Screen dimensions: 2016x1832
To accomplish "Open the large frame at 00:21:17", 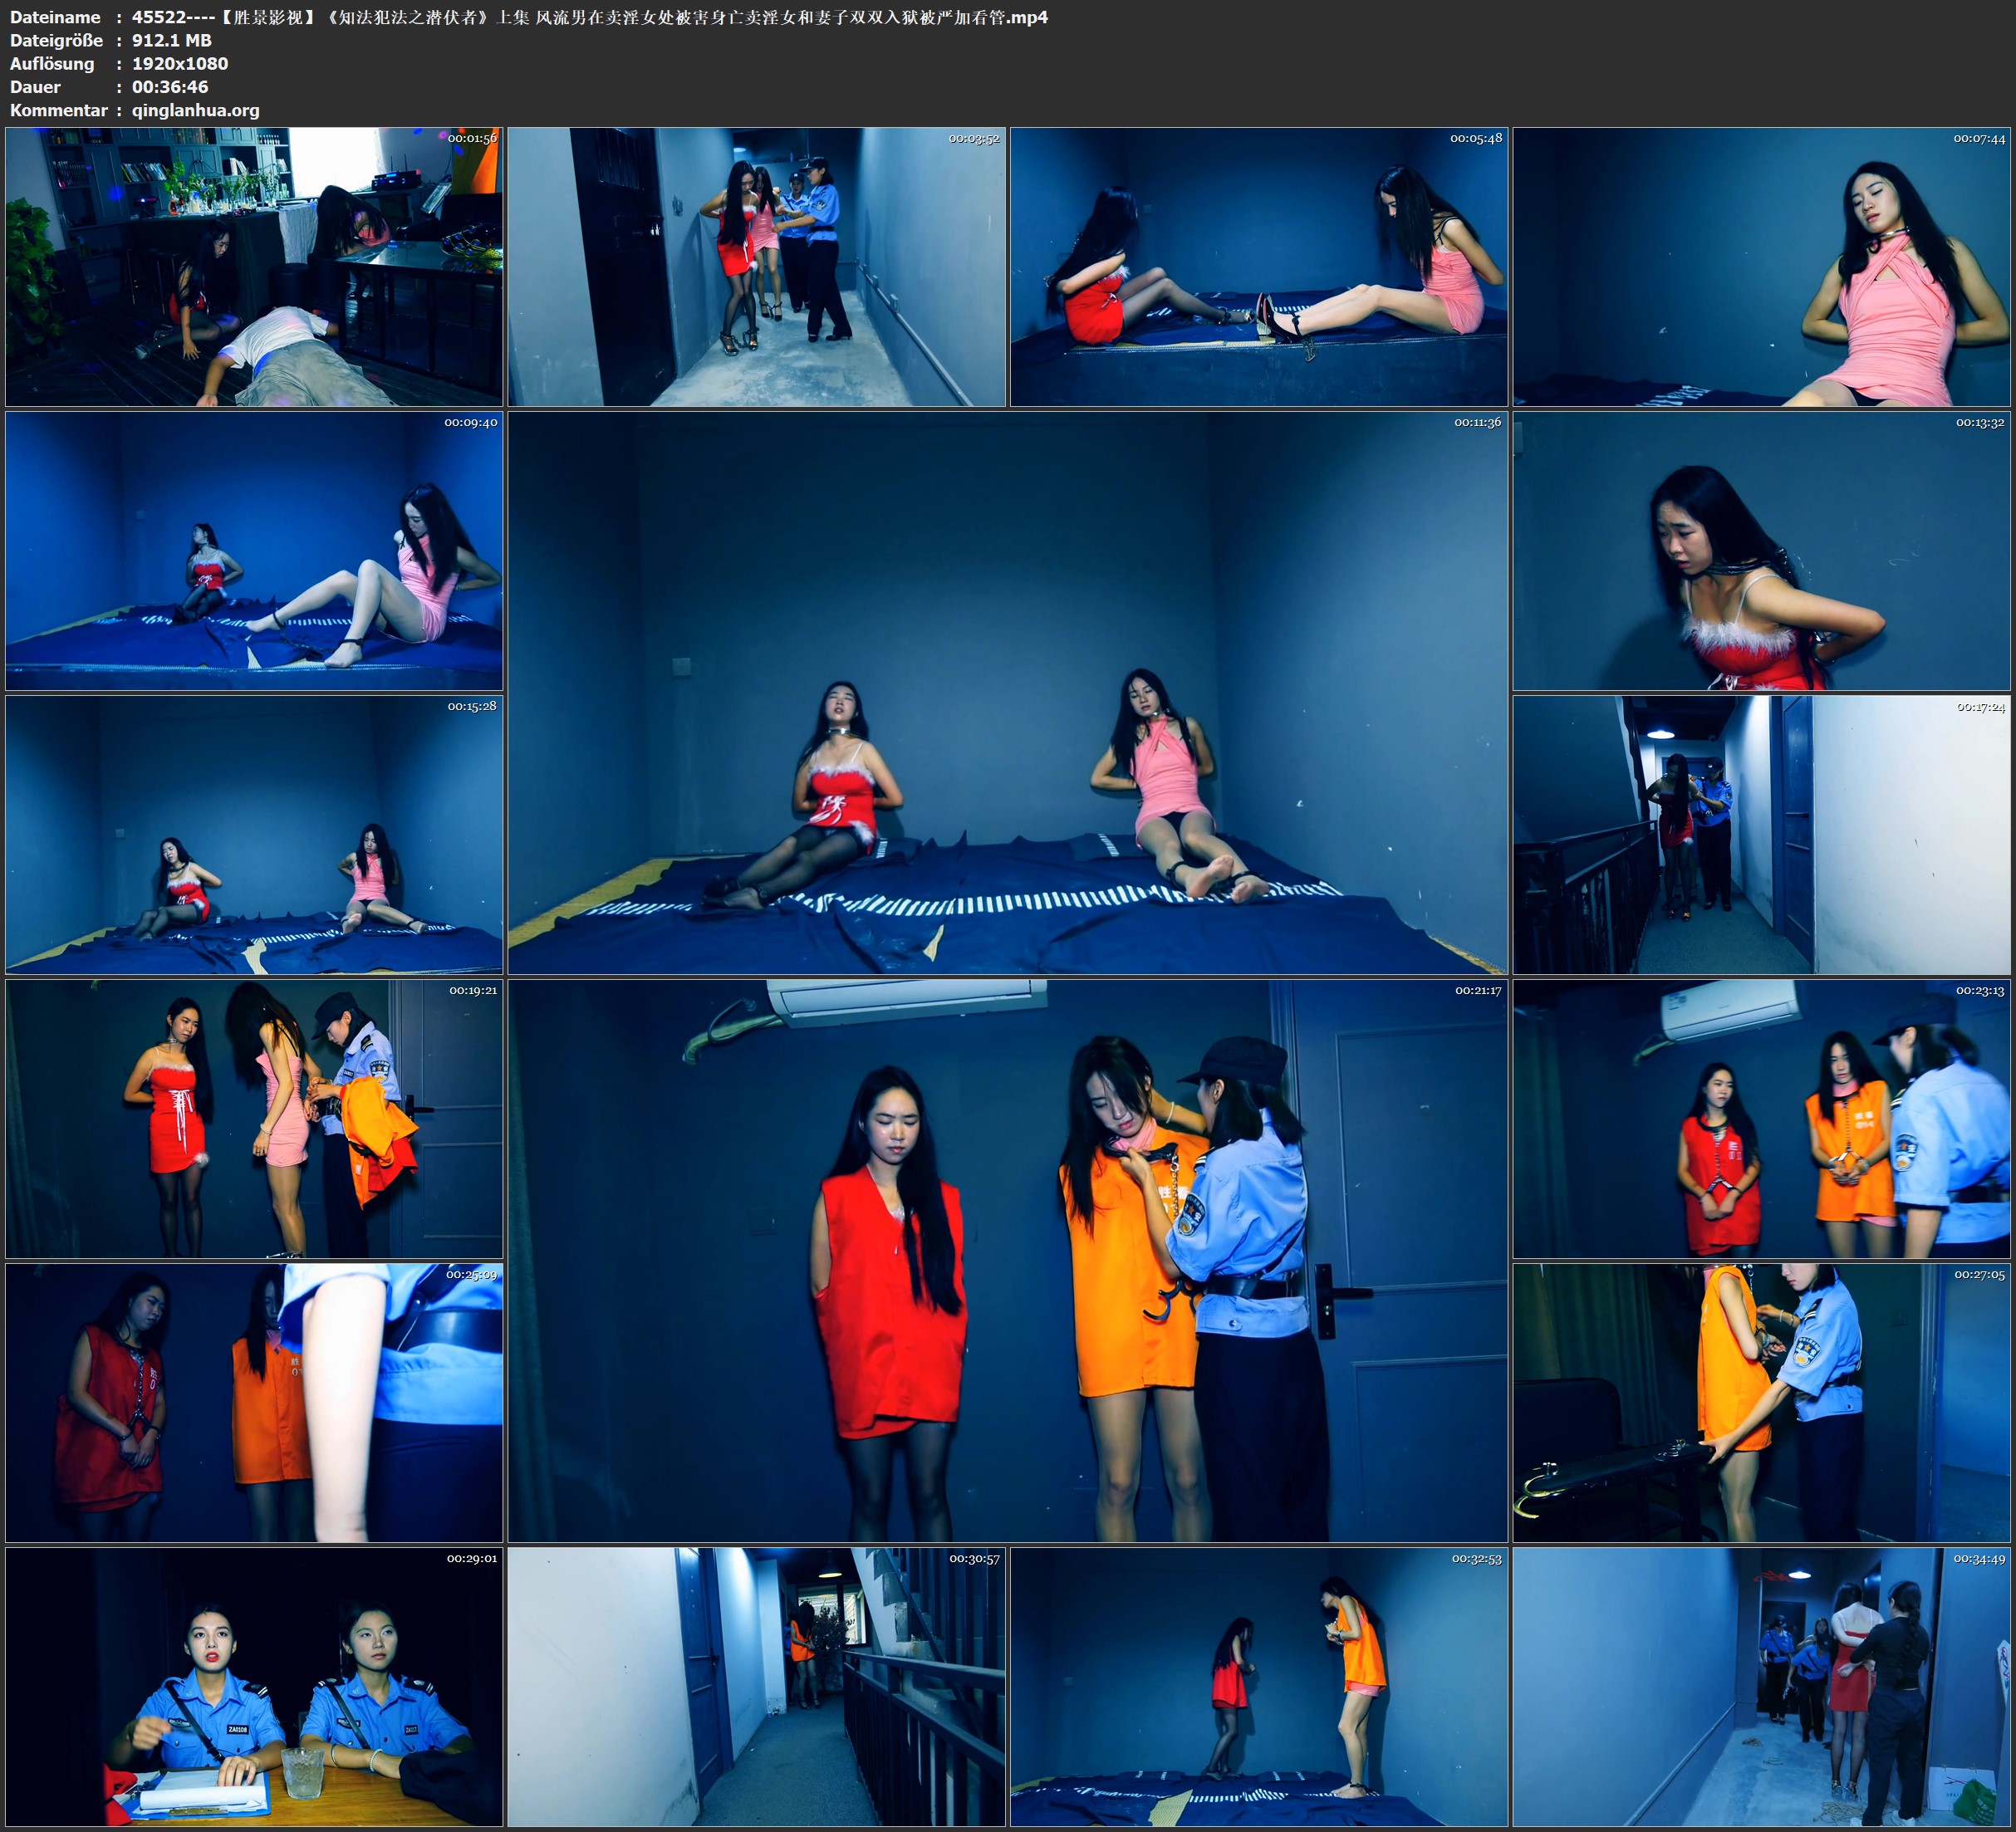I will [1007, 1260].
